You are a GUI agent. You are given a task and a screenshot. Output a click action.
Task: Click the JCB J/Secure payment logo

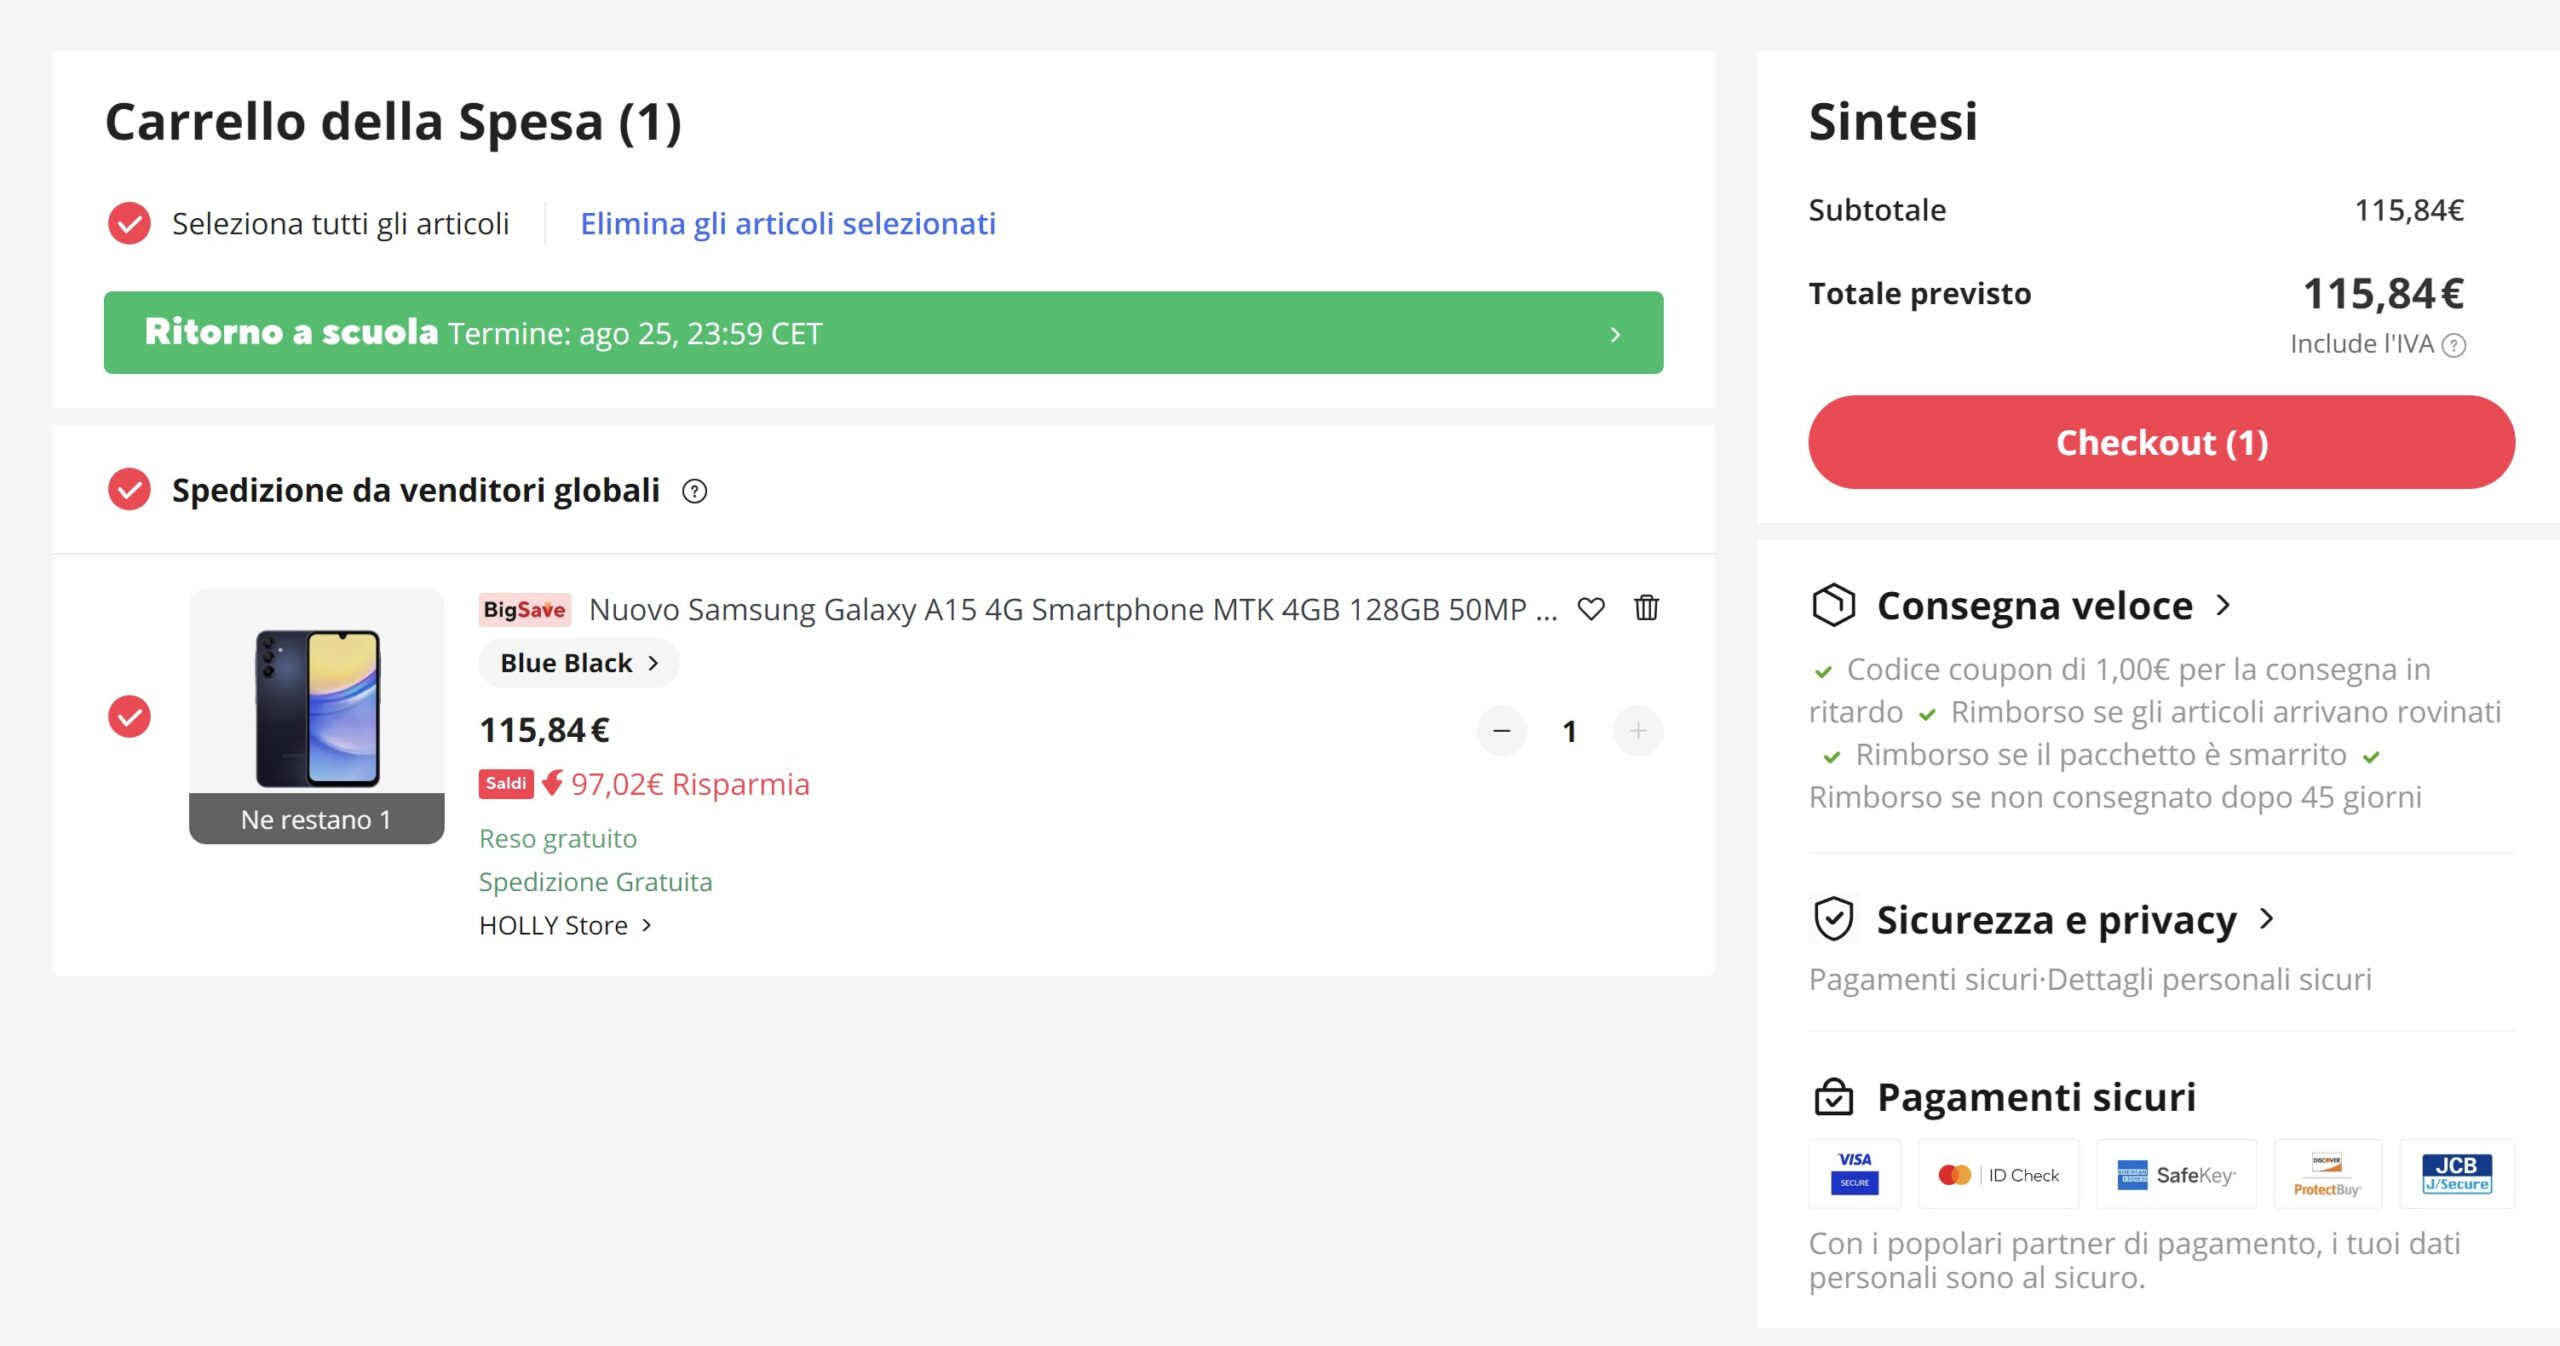[2456, 1174]
